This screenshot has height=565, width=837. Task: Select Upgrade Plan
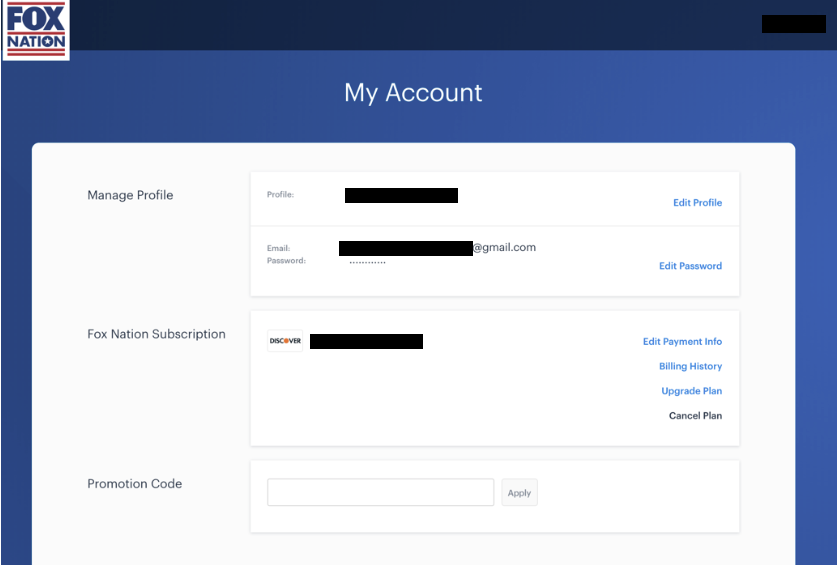click(691, 391)
